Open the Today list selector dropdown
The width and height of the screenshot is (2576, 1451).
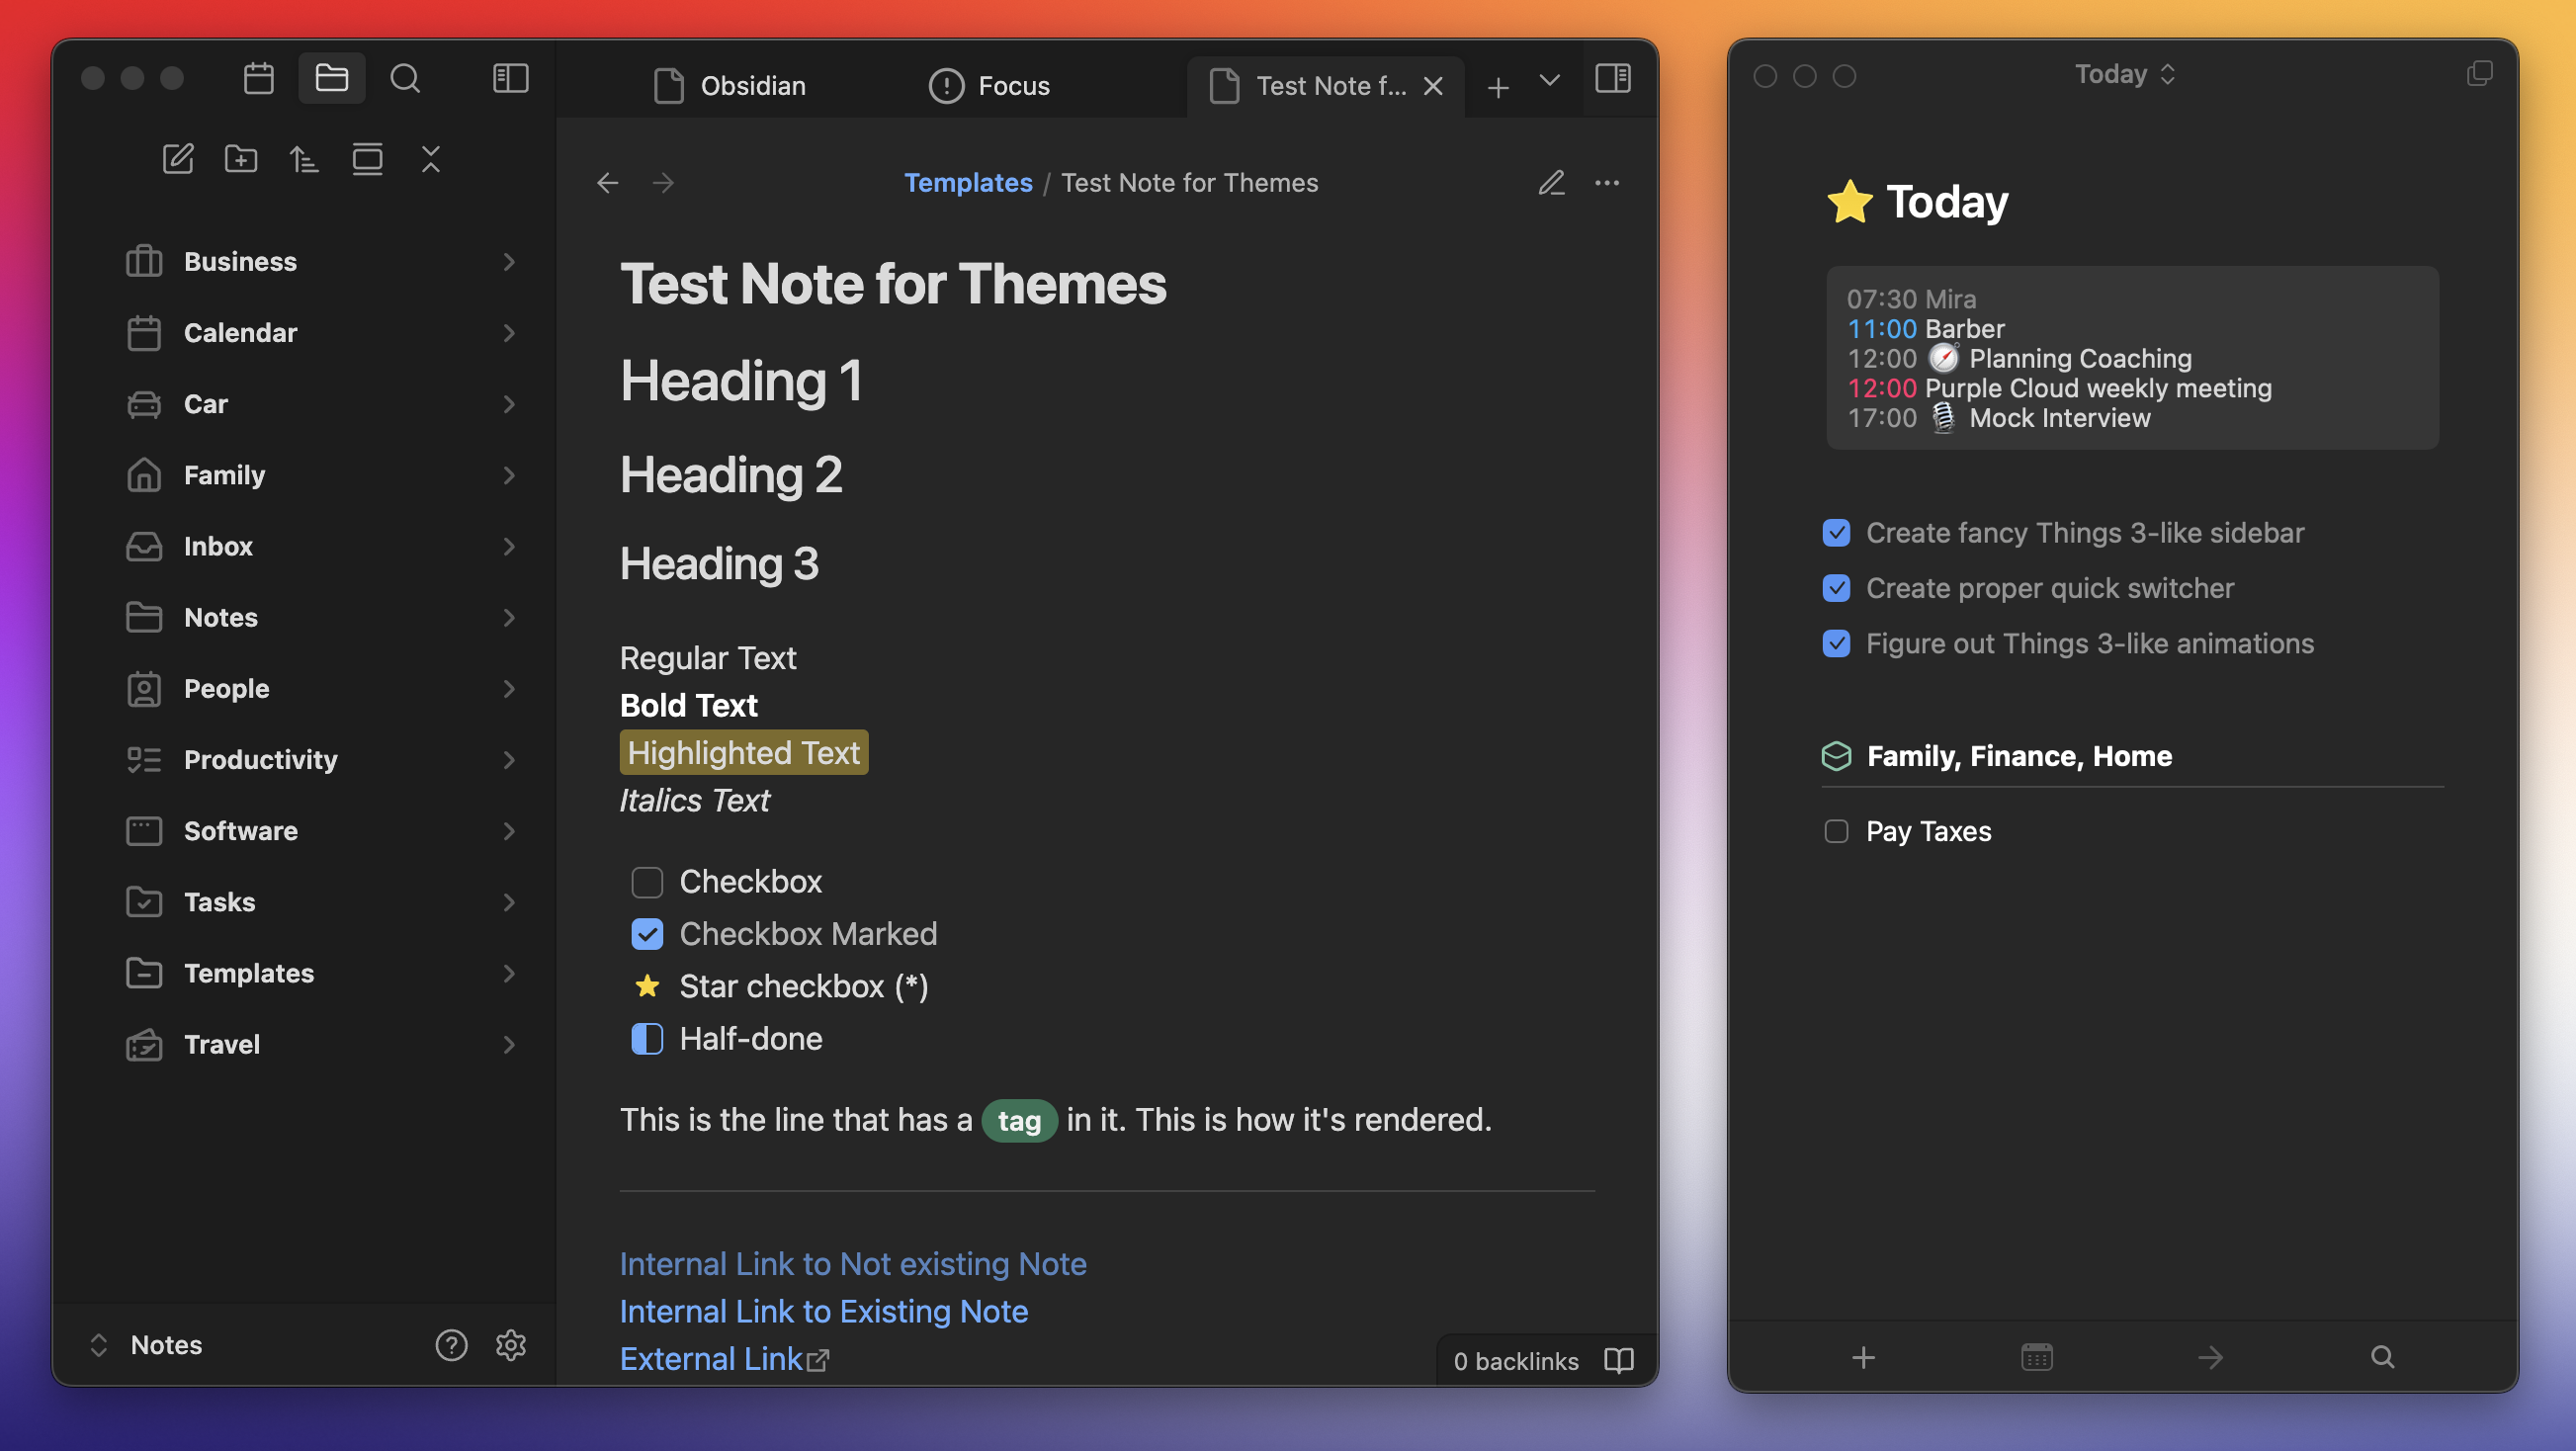2125,74
